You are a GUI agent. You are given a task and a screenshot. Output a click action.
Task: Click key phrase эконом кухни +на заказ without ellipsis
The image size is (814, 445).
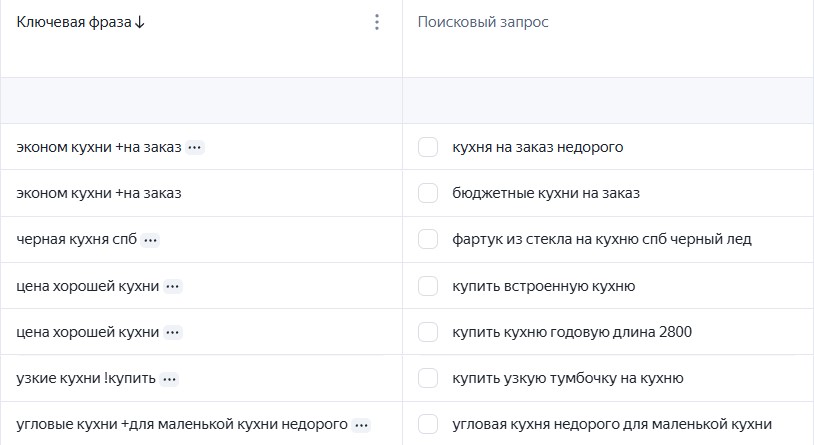(x=99, y=193)
